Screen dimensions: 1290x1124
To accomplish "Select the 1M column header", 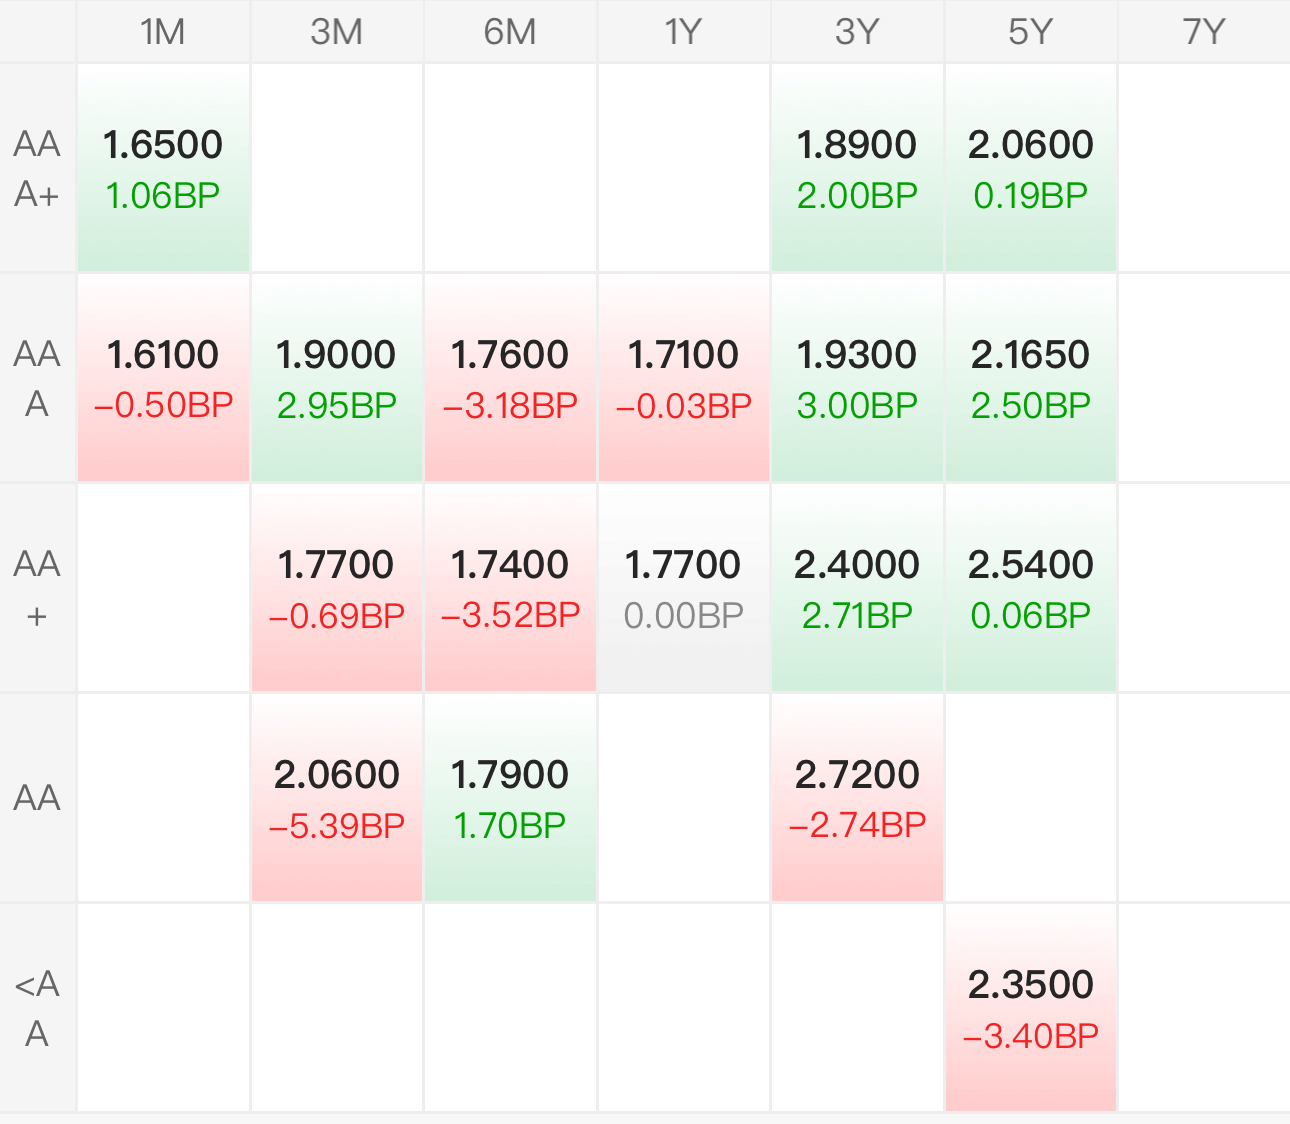I will (x=163, y=32).
